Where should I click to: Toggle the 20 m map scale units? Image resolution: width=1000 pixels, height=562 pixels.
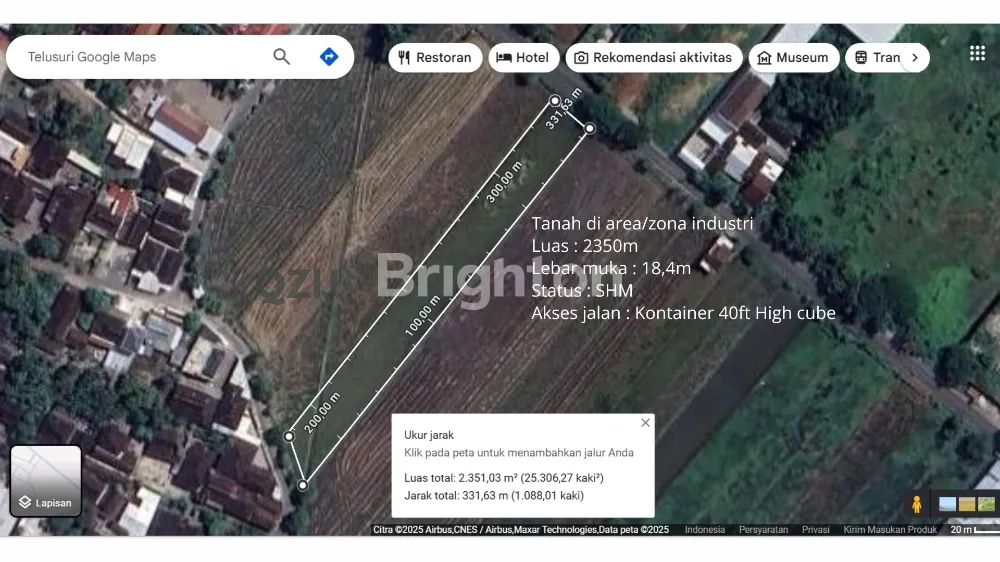pyautogui.click(x=970, y=530)
